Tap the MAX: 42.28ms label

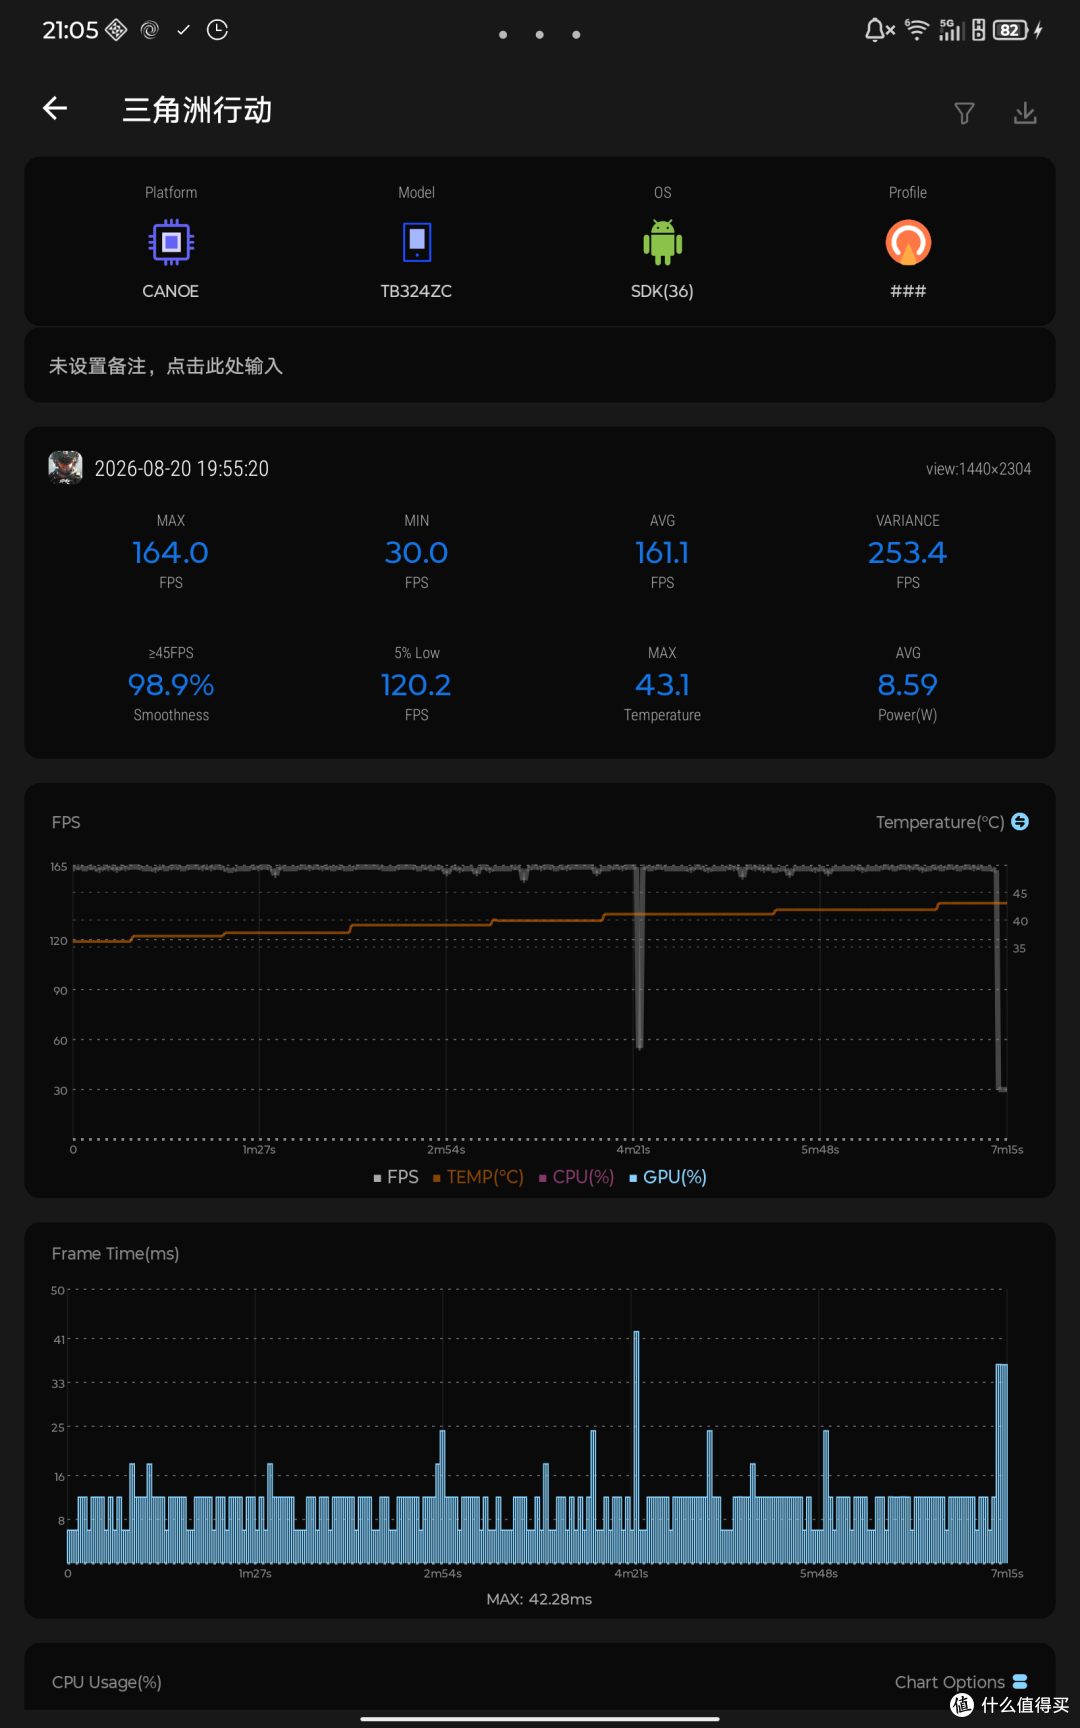click(539, 1599)
